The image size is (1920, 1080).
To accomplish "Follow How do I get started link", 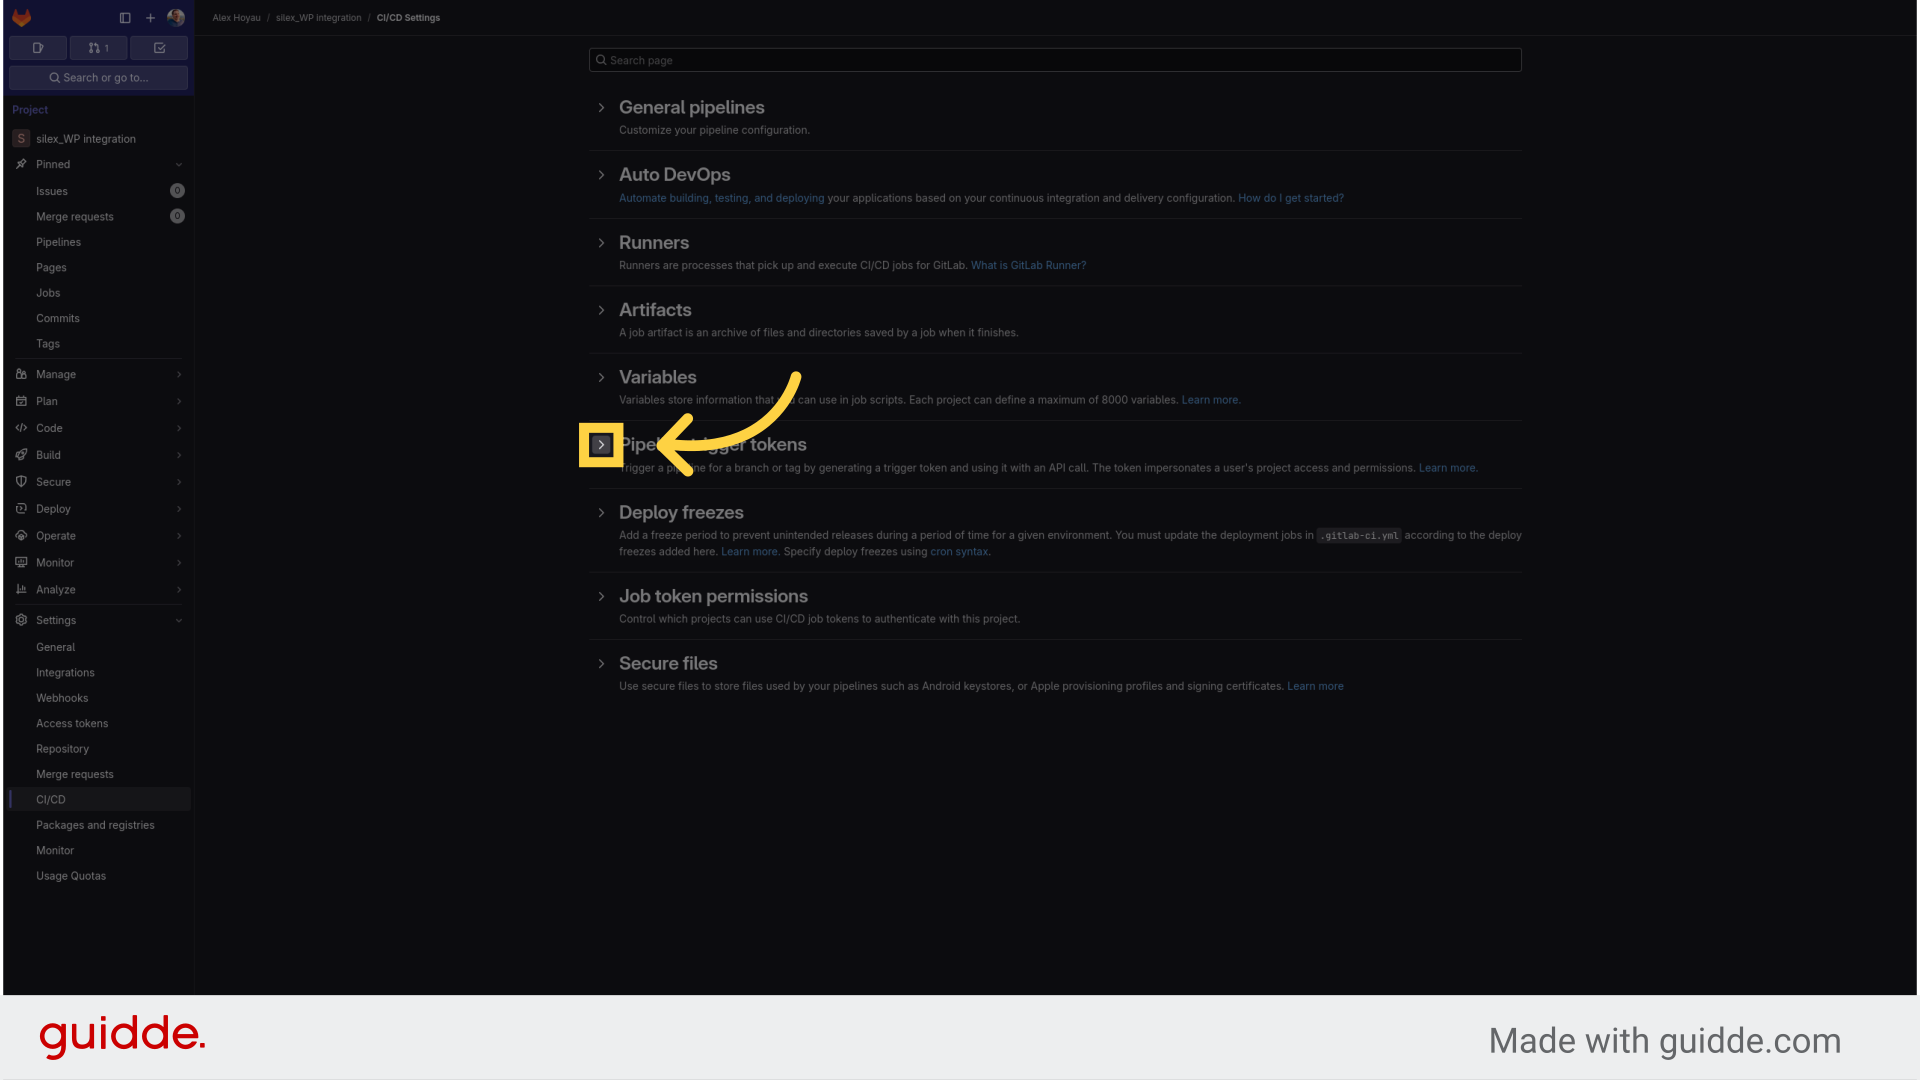I will pos(1291,198).
